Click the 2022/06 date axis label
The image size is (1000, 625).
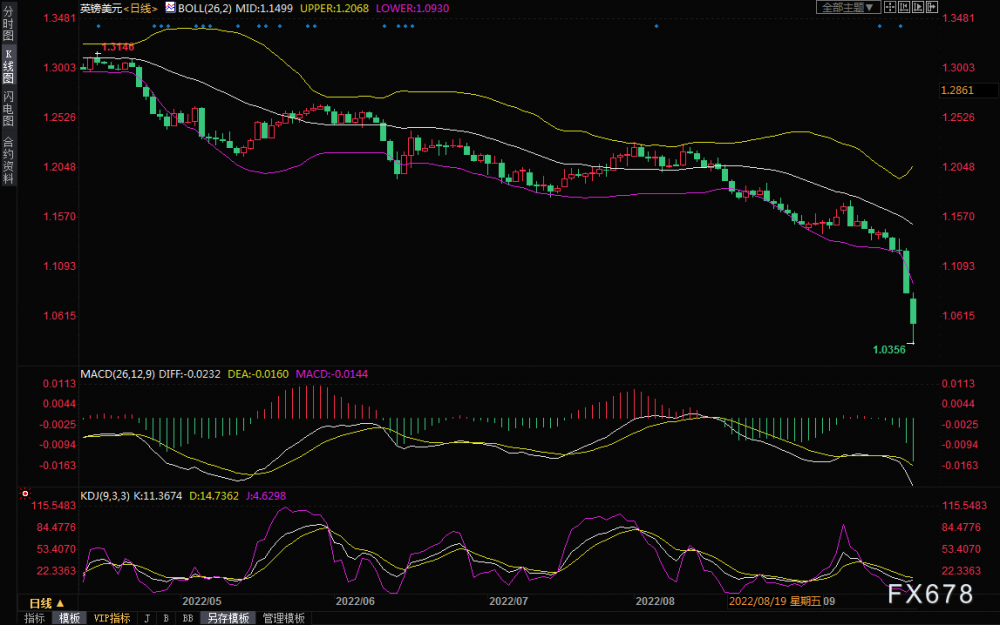click(355, 601)
